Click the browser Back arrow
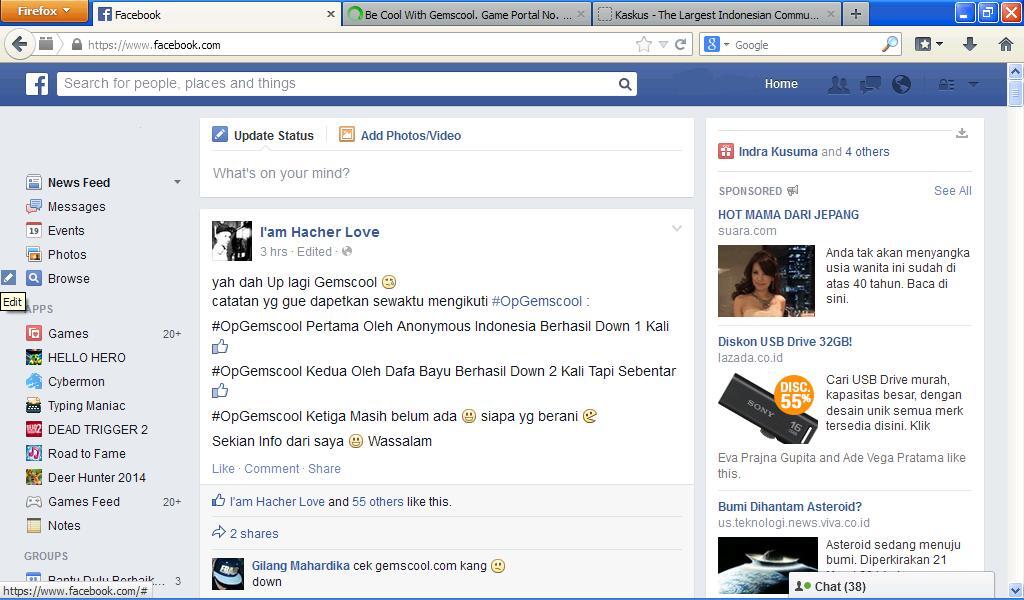This screenshot has width=1024, height=600. coord(20,44)
